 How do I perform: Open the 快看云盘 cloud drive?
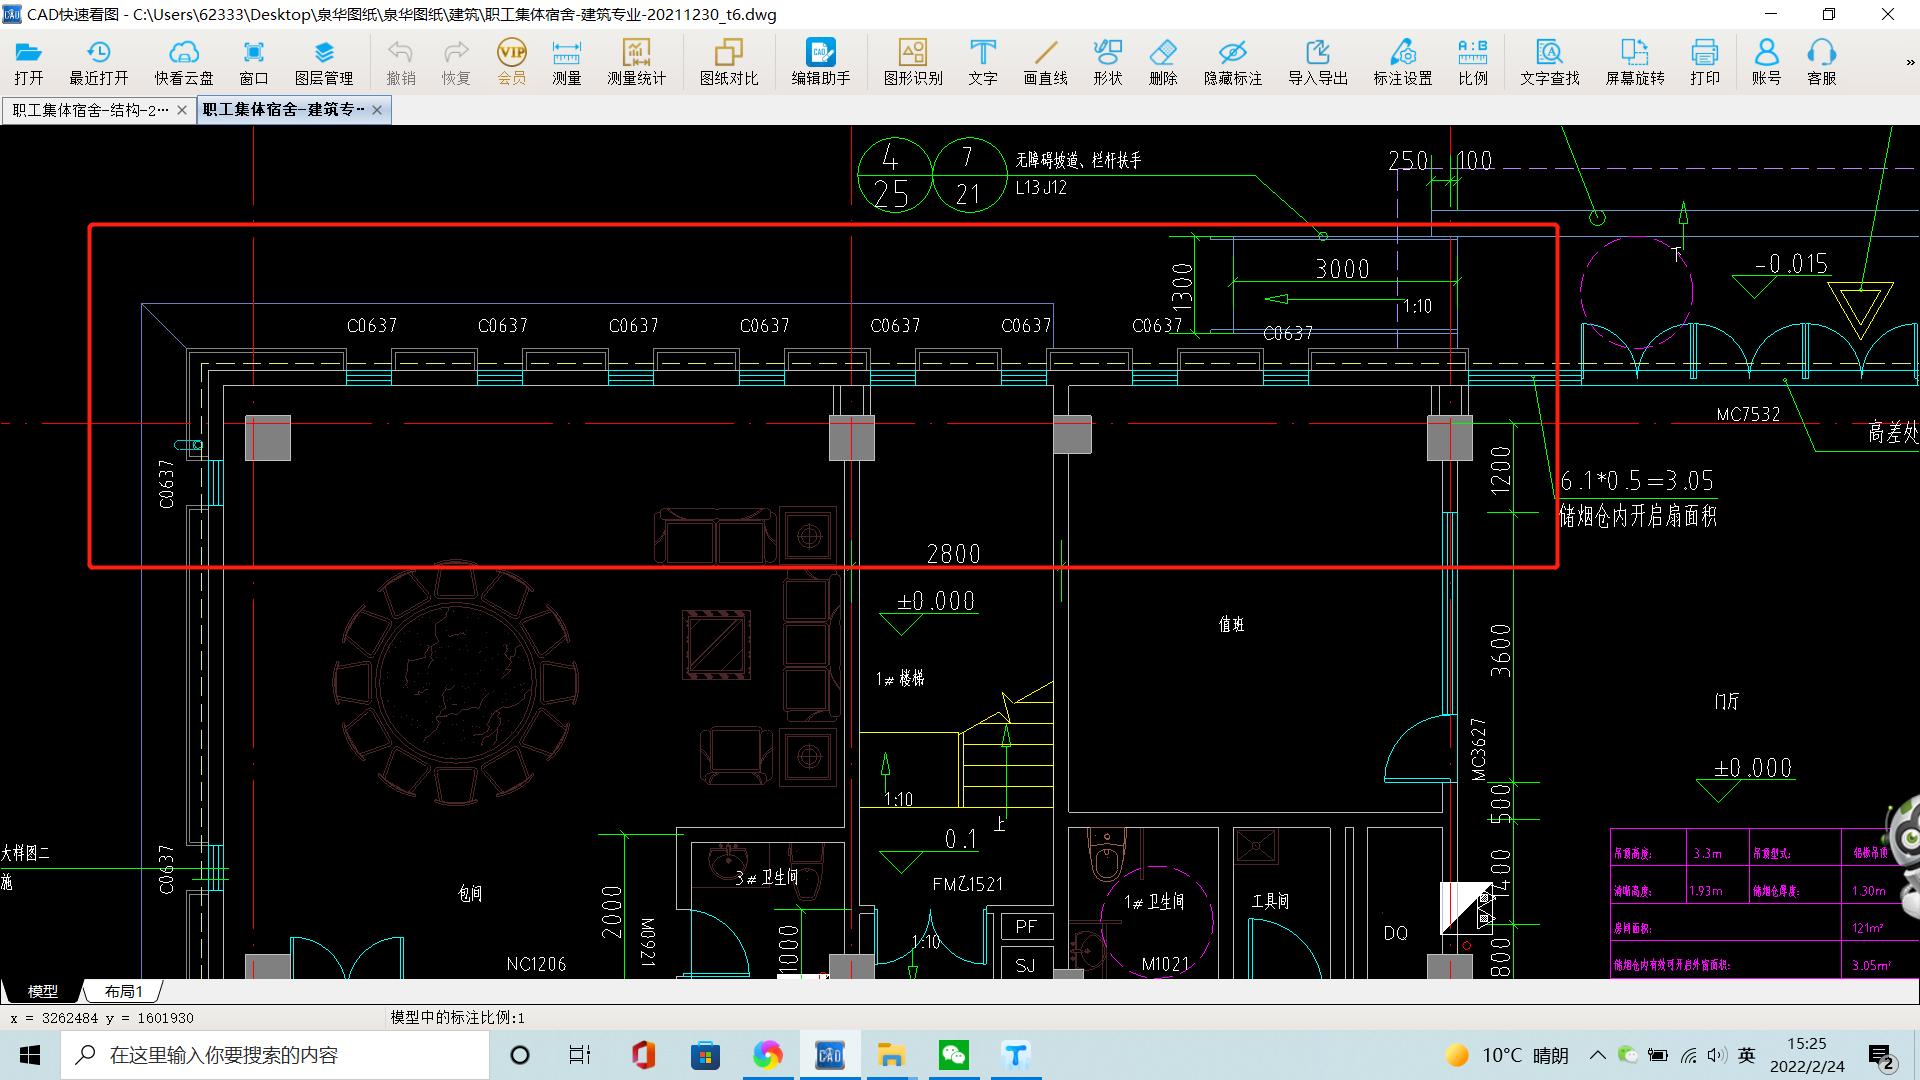tap(184, 62)
